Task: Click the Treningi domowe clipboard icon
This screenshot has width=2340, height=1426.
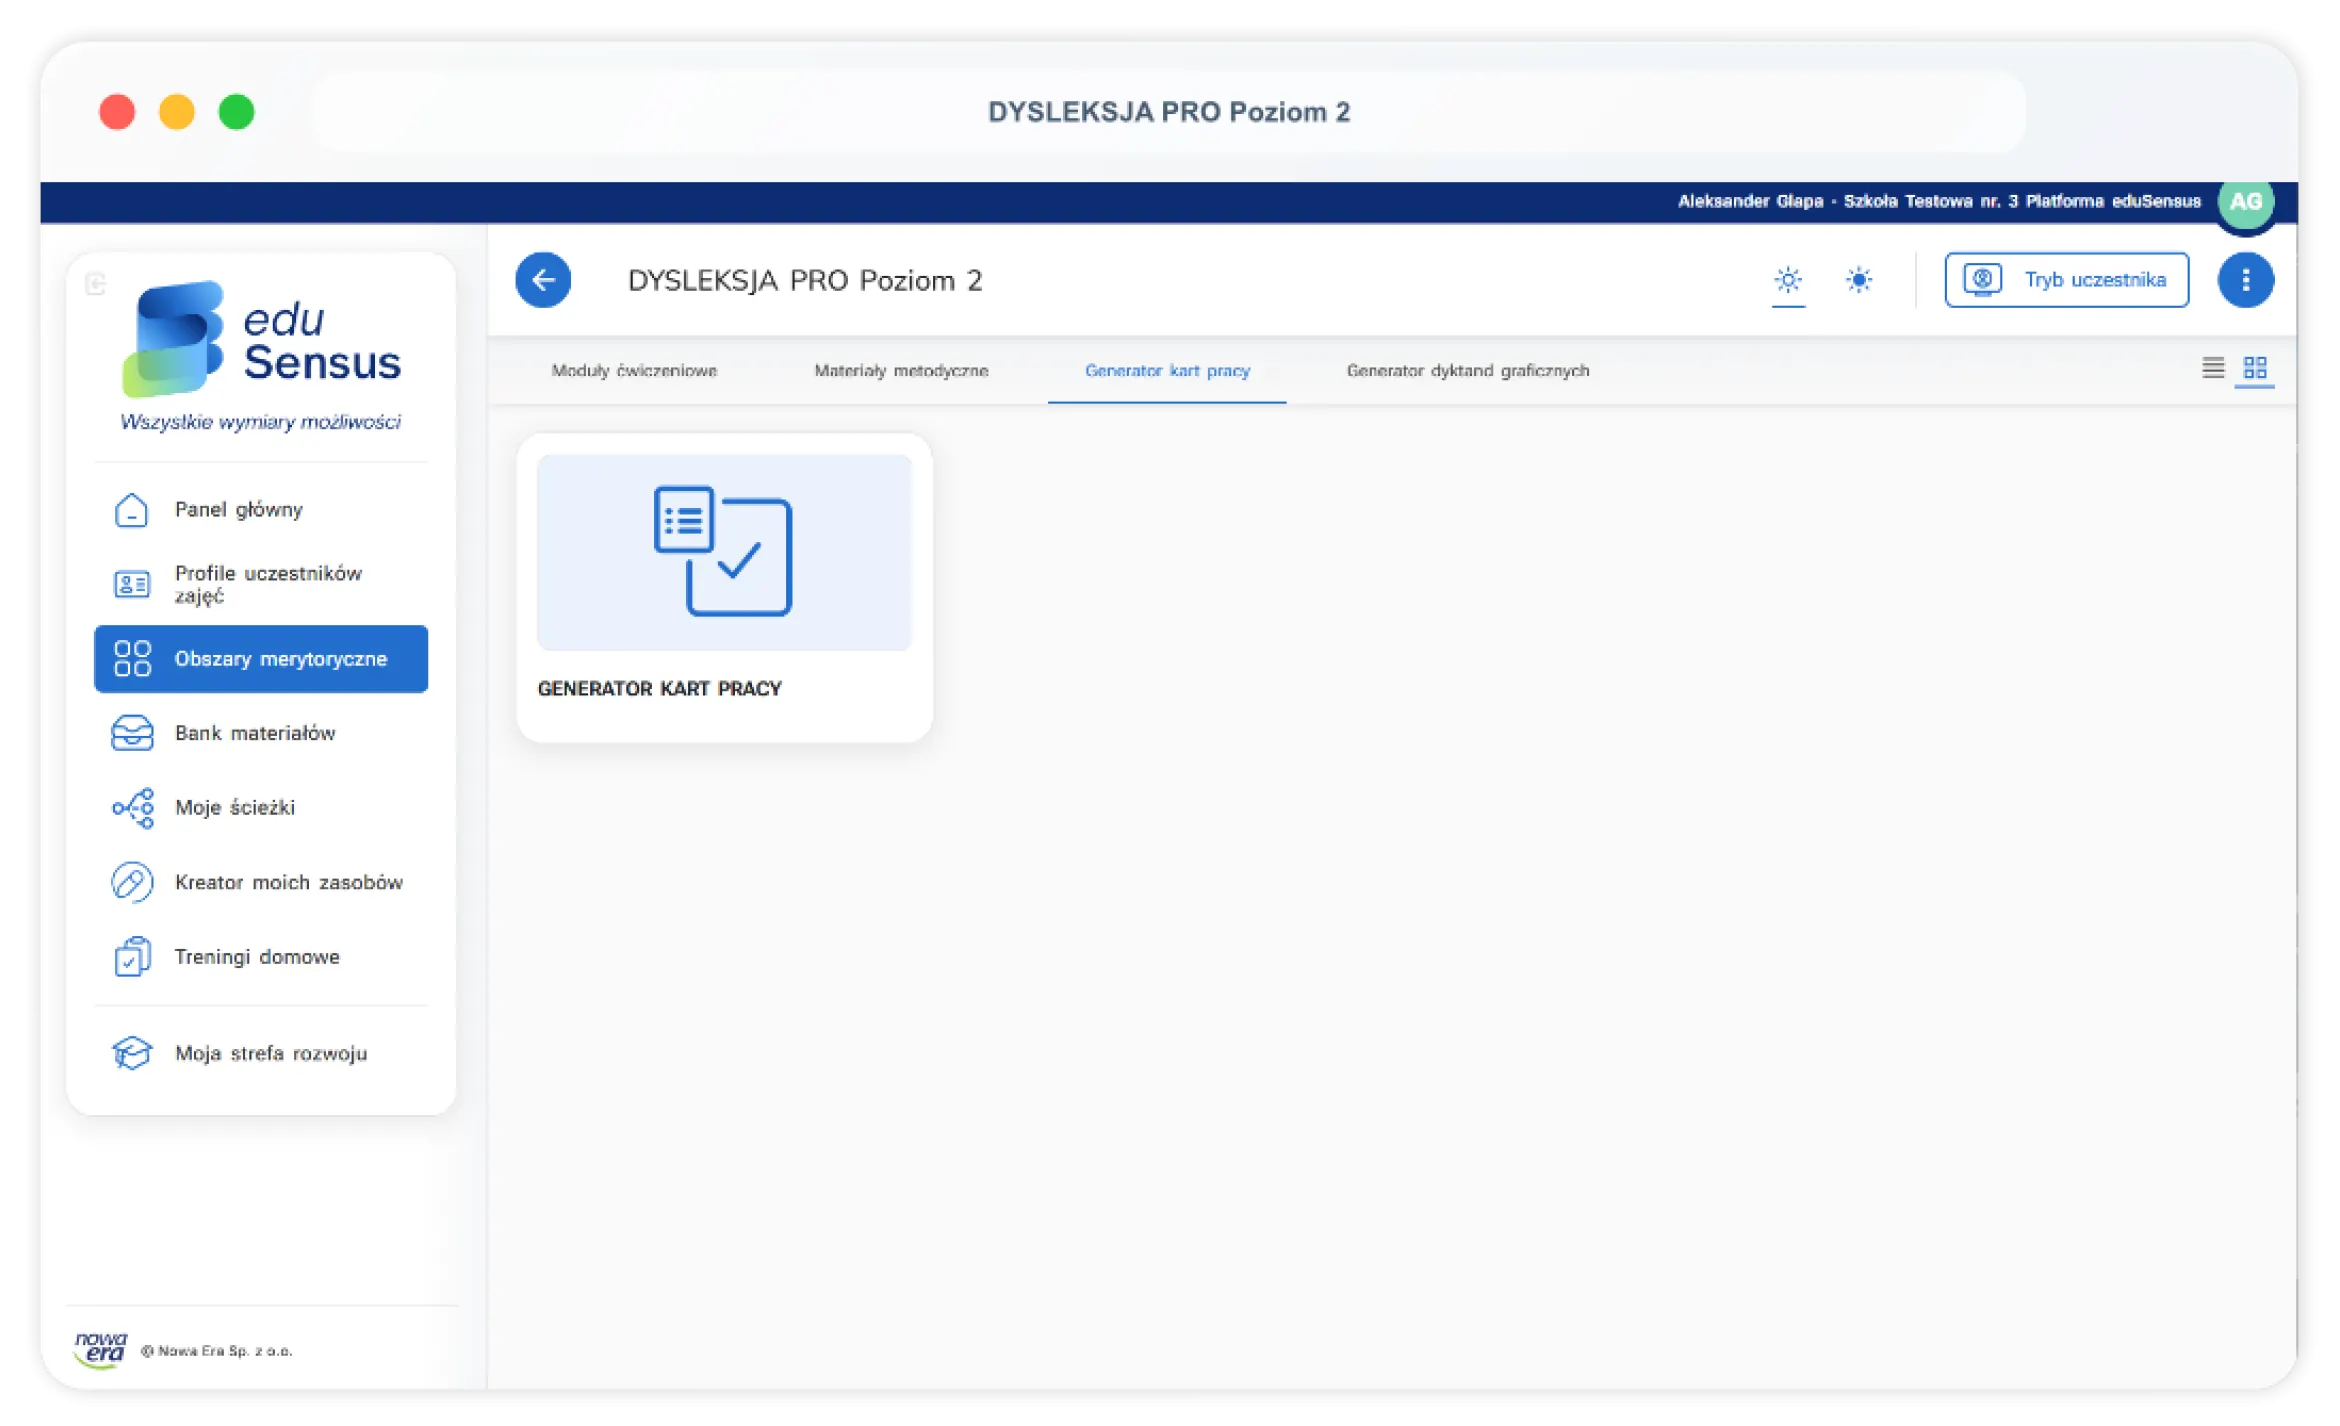Action: [x=131, y=957]
